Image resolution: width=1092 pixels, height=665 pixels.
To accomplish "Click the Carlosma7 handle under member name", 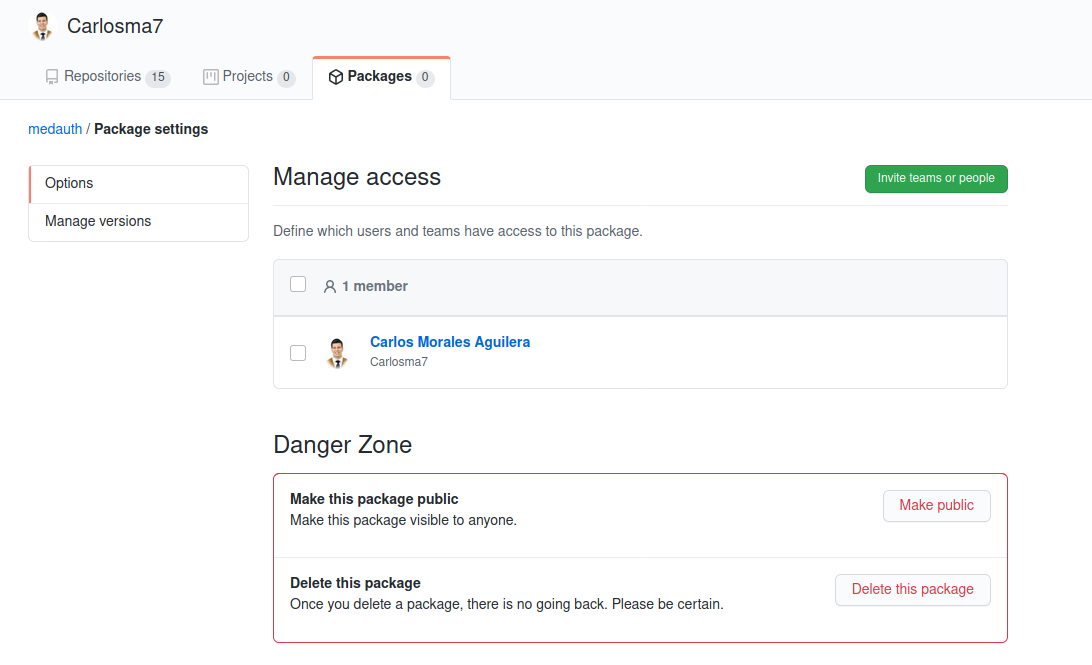I will click(398, 362).
